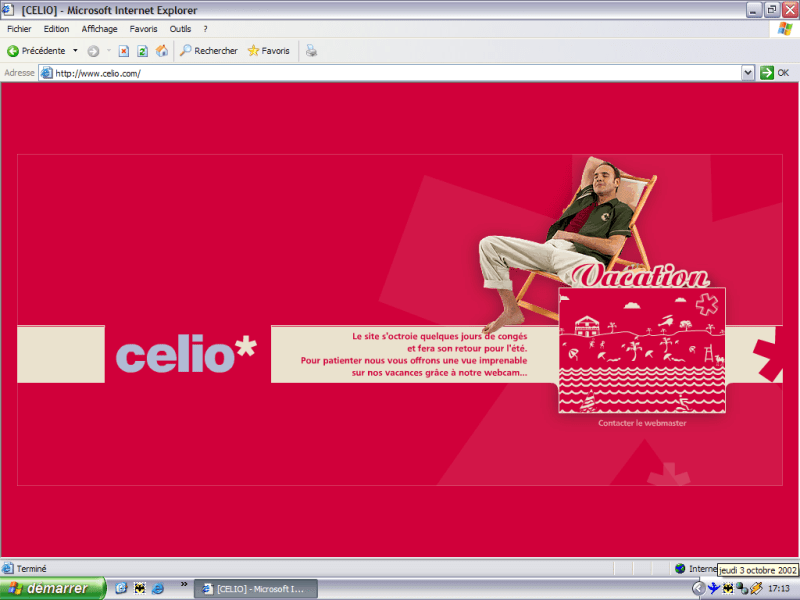The height and width of the screenshot is (600, 800).
Task: Click text "sur nos vacances grâce à notre webcam..."
Action: 439,372
